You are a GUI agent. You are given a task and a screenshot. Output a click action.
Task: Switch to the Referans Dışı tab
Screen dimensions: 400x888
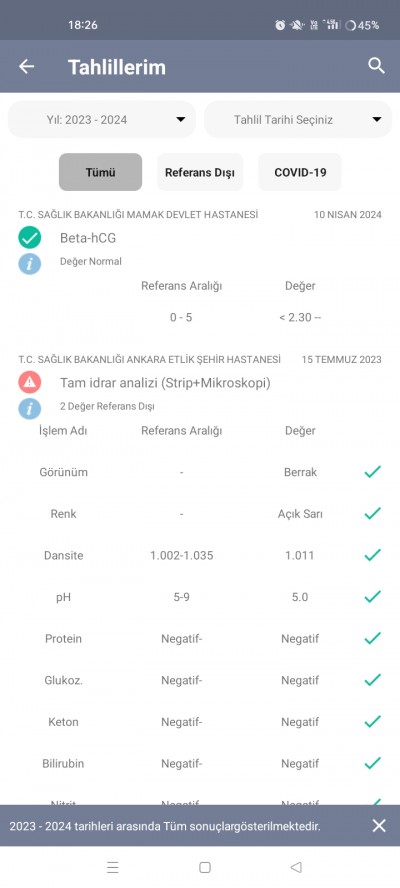(200, 172)
